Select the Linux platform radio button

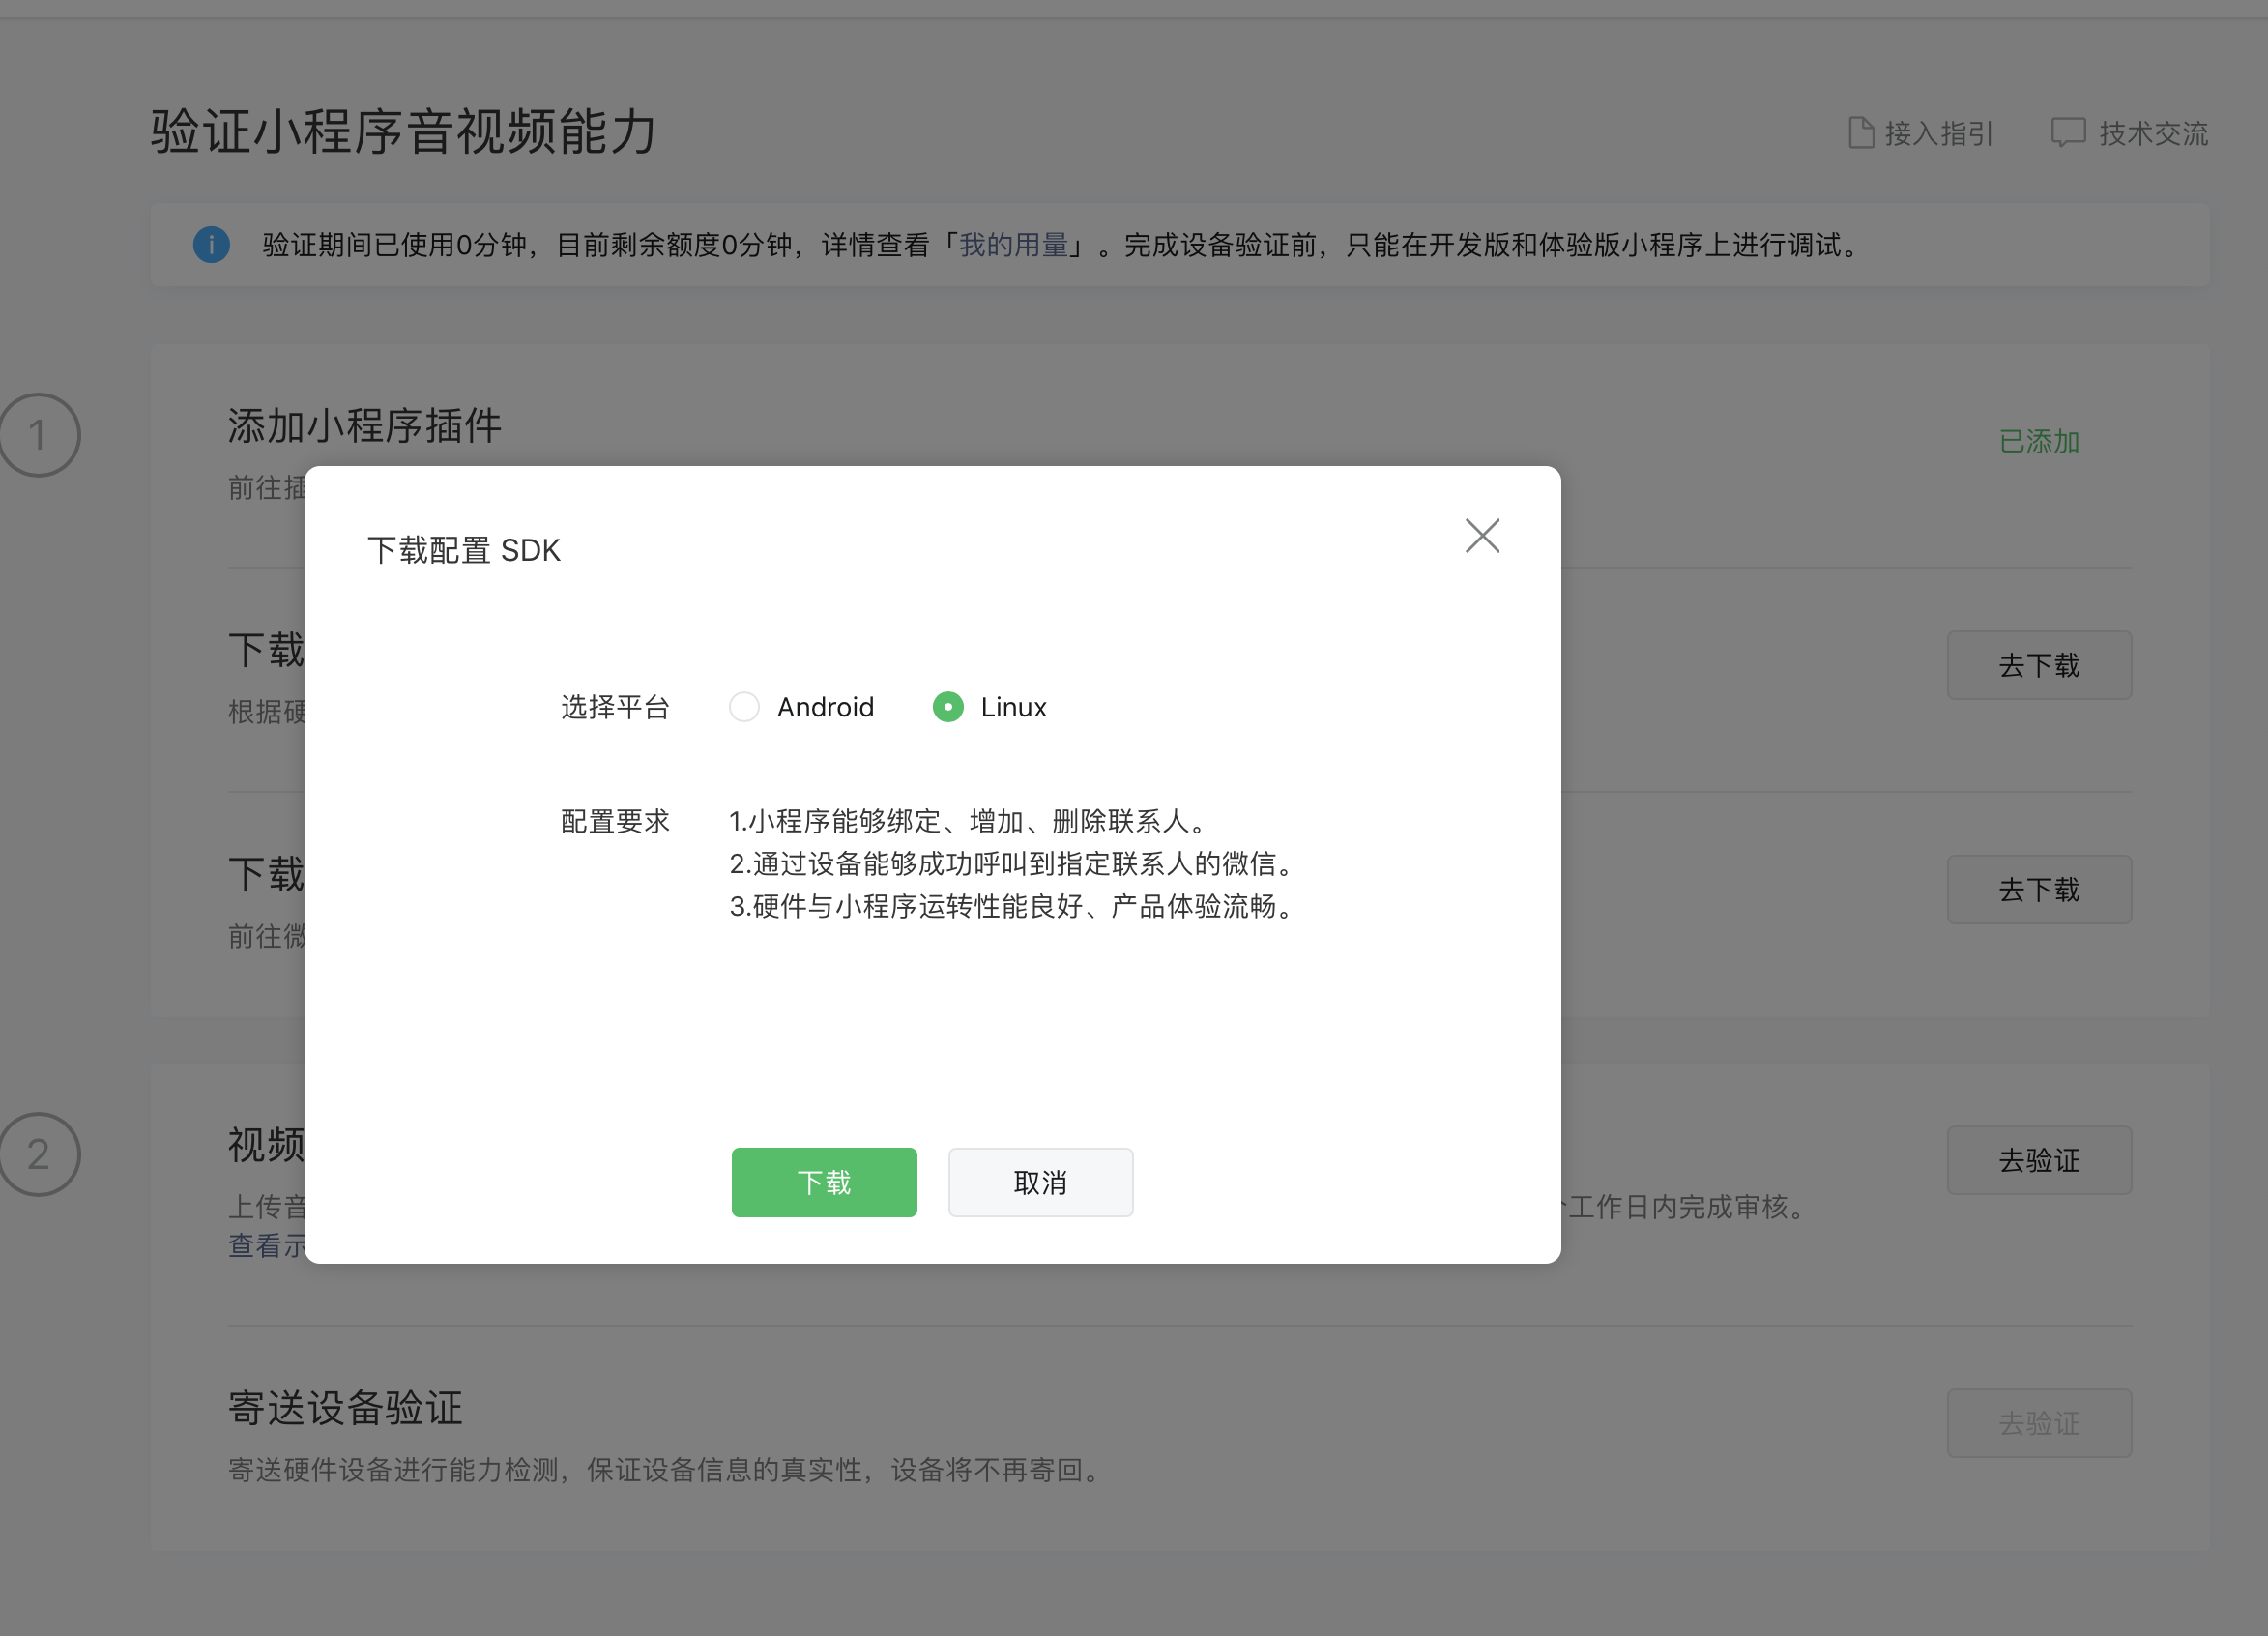coord(948,707)
